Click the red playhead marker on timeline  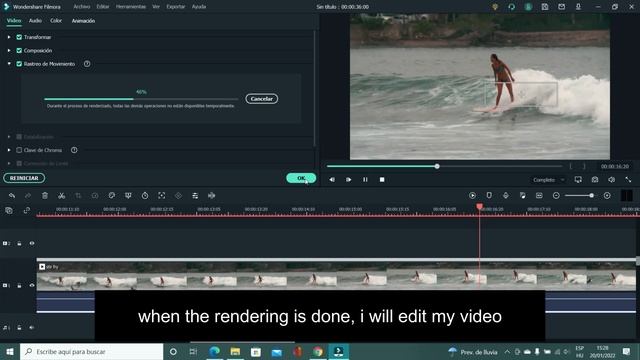(x=480, y=207)
